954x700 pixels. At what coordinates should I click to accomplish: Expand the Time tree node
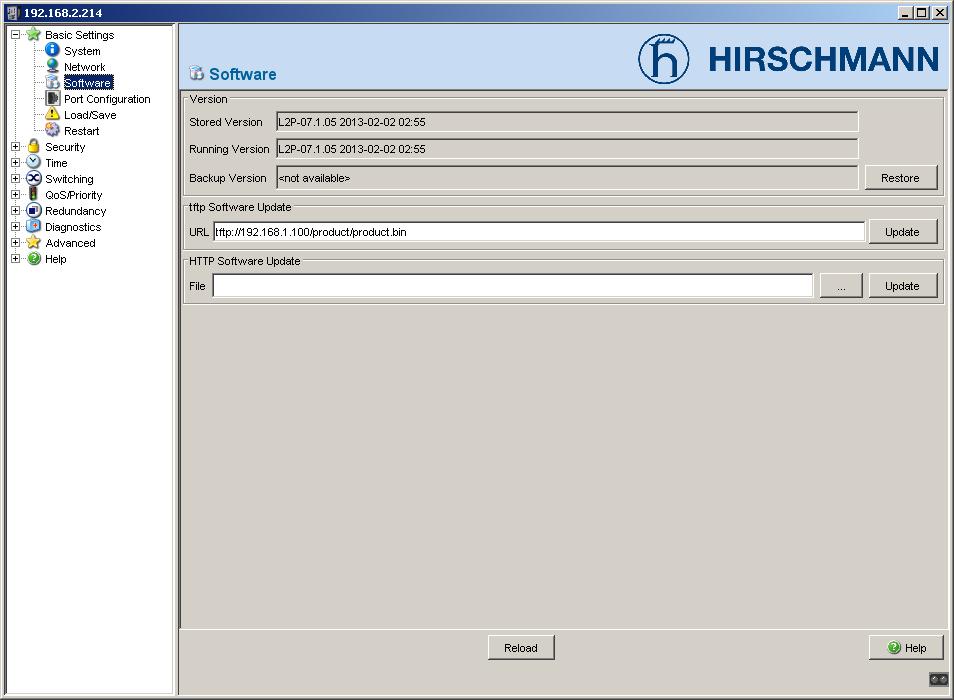tap(15, 162)
